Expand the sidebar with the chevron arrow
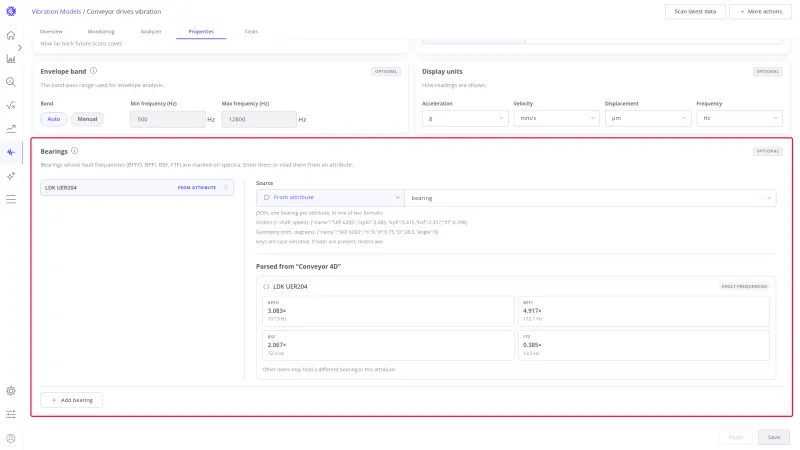This screenshot has width=800, height=450. point(20,47)
